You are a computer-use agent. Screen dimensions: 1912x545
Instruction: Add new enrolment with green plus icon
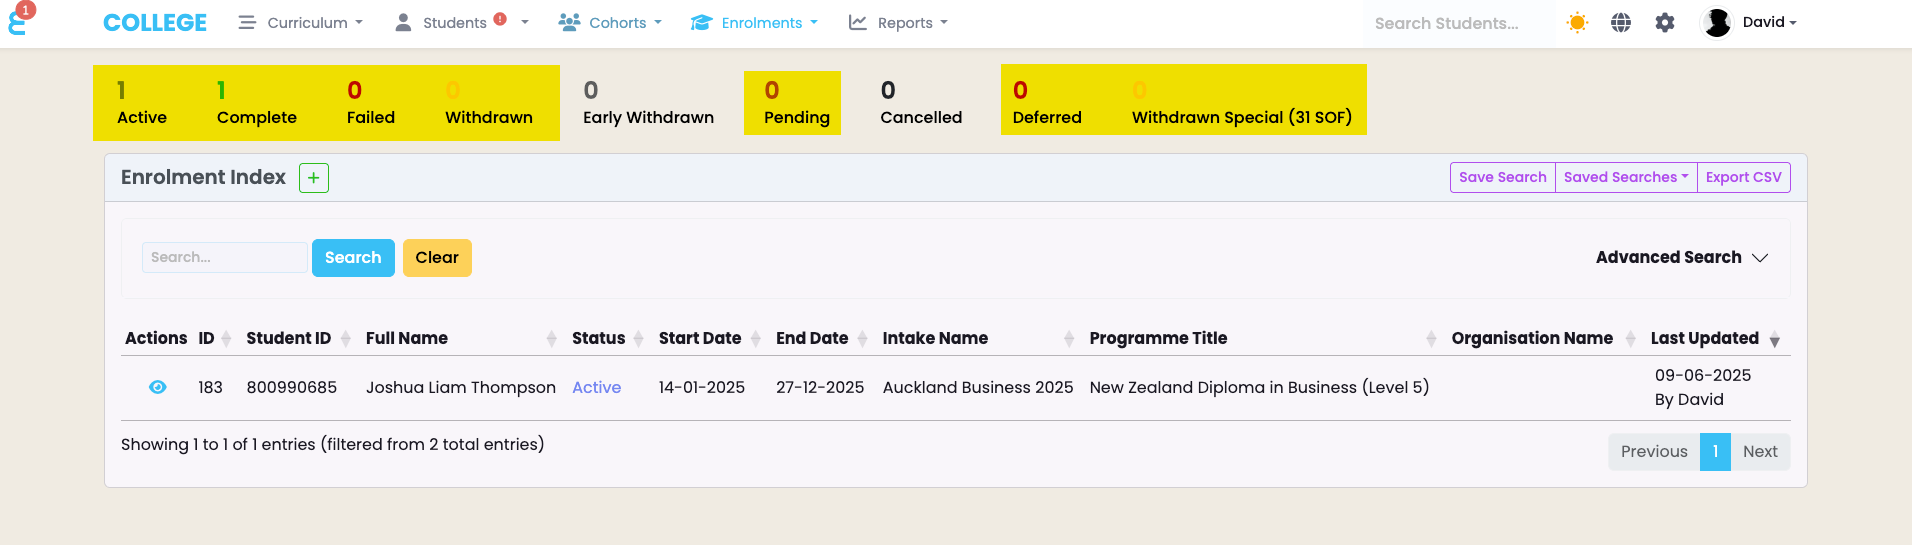coord(314,178)
